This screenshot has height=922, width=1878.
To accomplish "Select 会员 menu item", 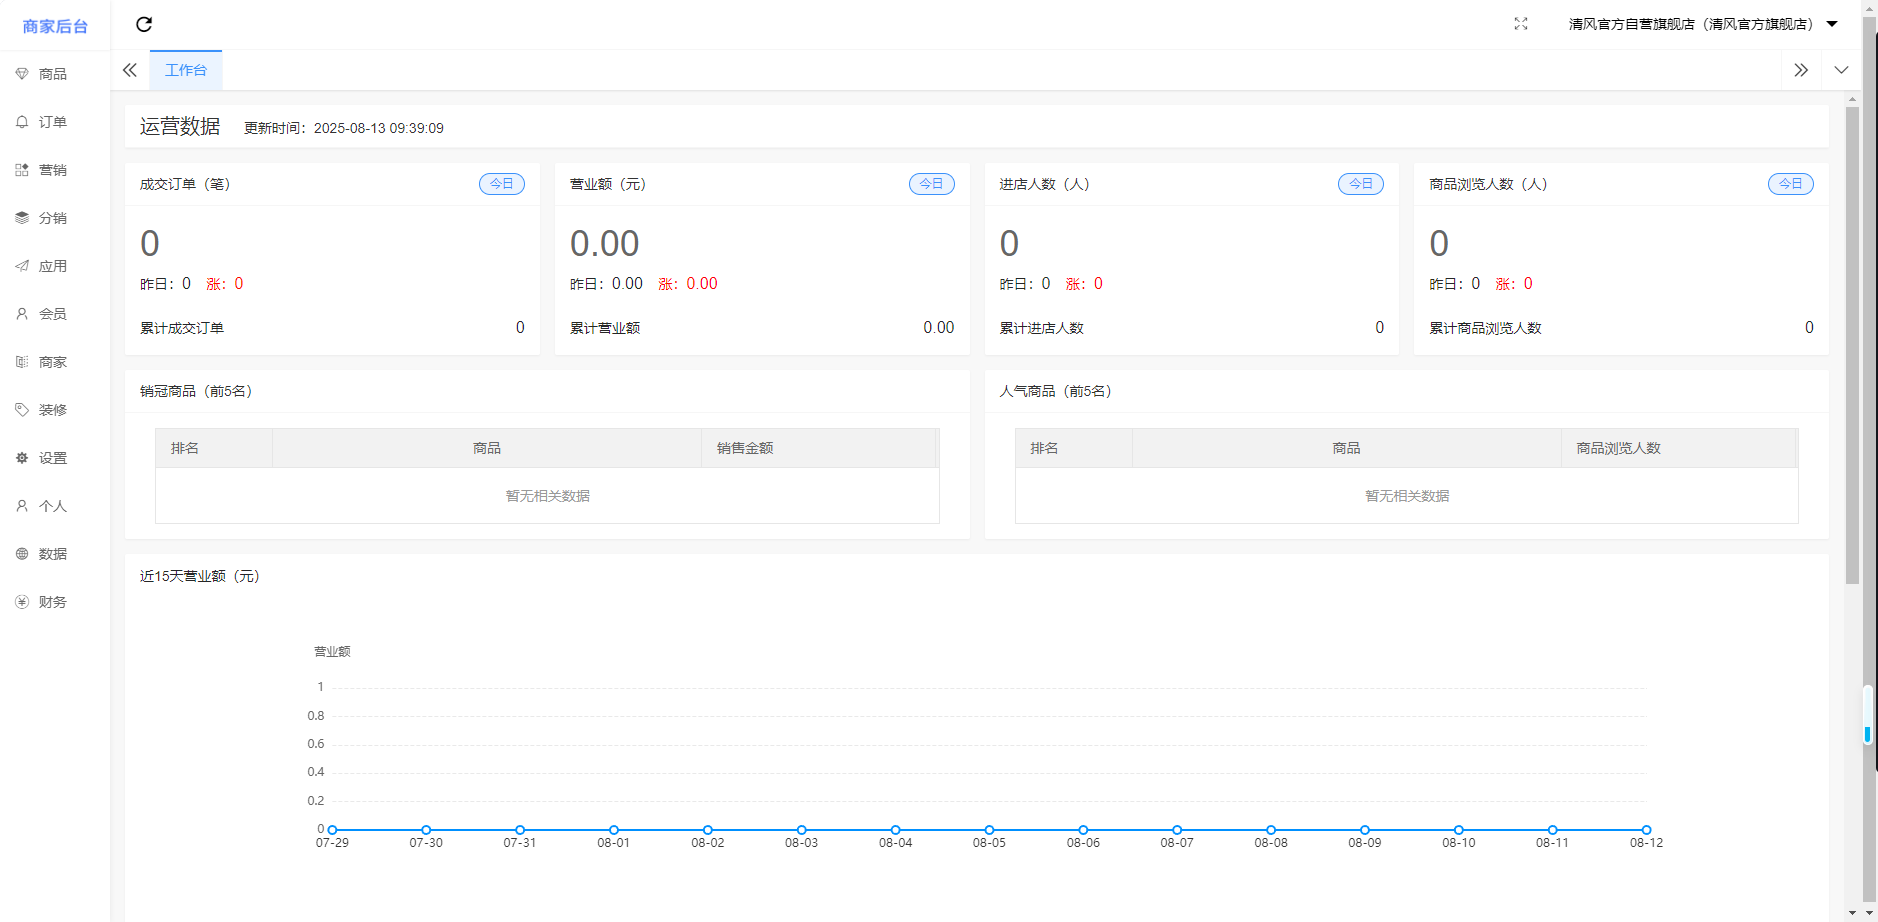I will (x=52, y=314).
